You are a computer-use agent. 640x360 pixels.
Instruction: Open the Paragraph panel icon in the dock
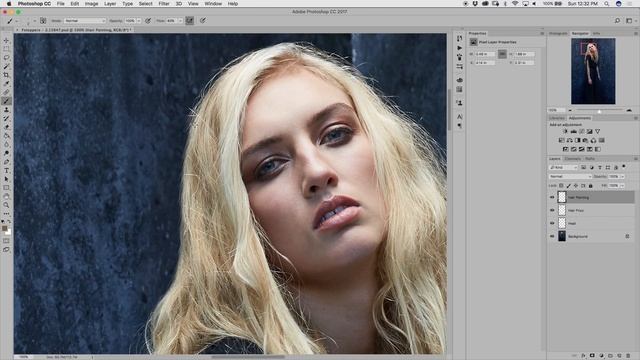click(460, 126)
